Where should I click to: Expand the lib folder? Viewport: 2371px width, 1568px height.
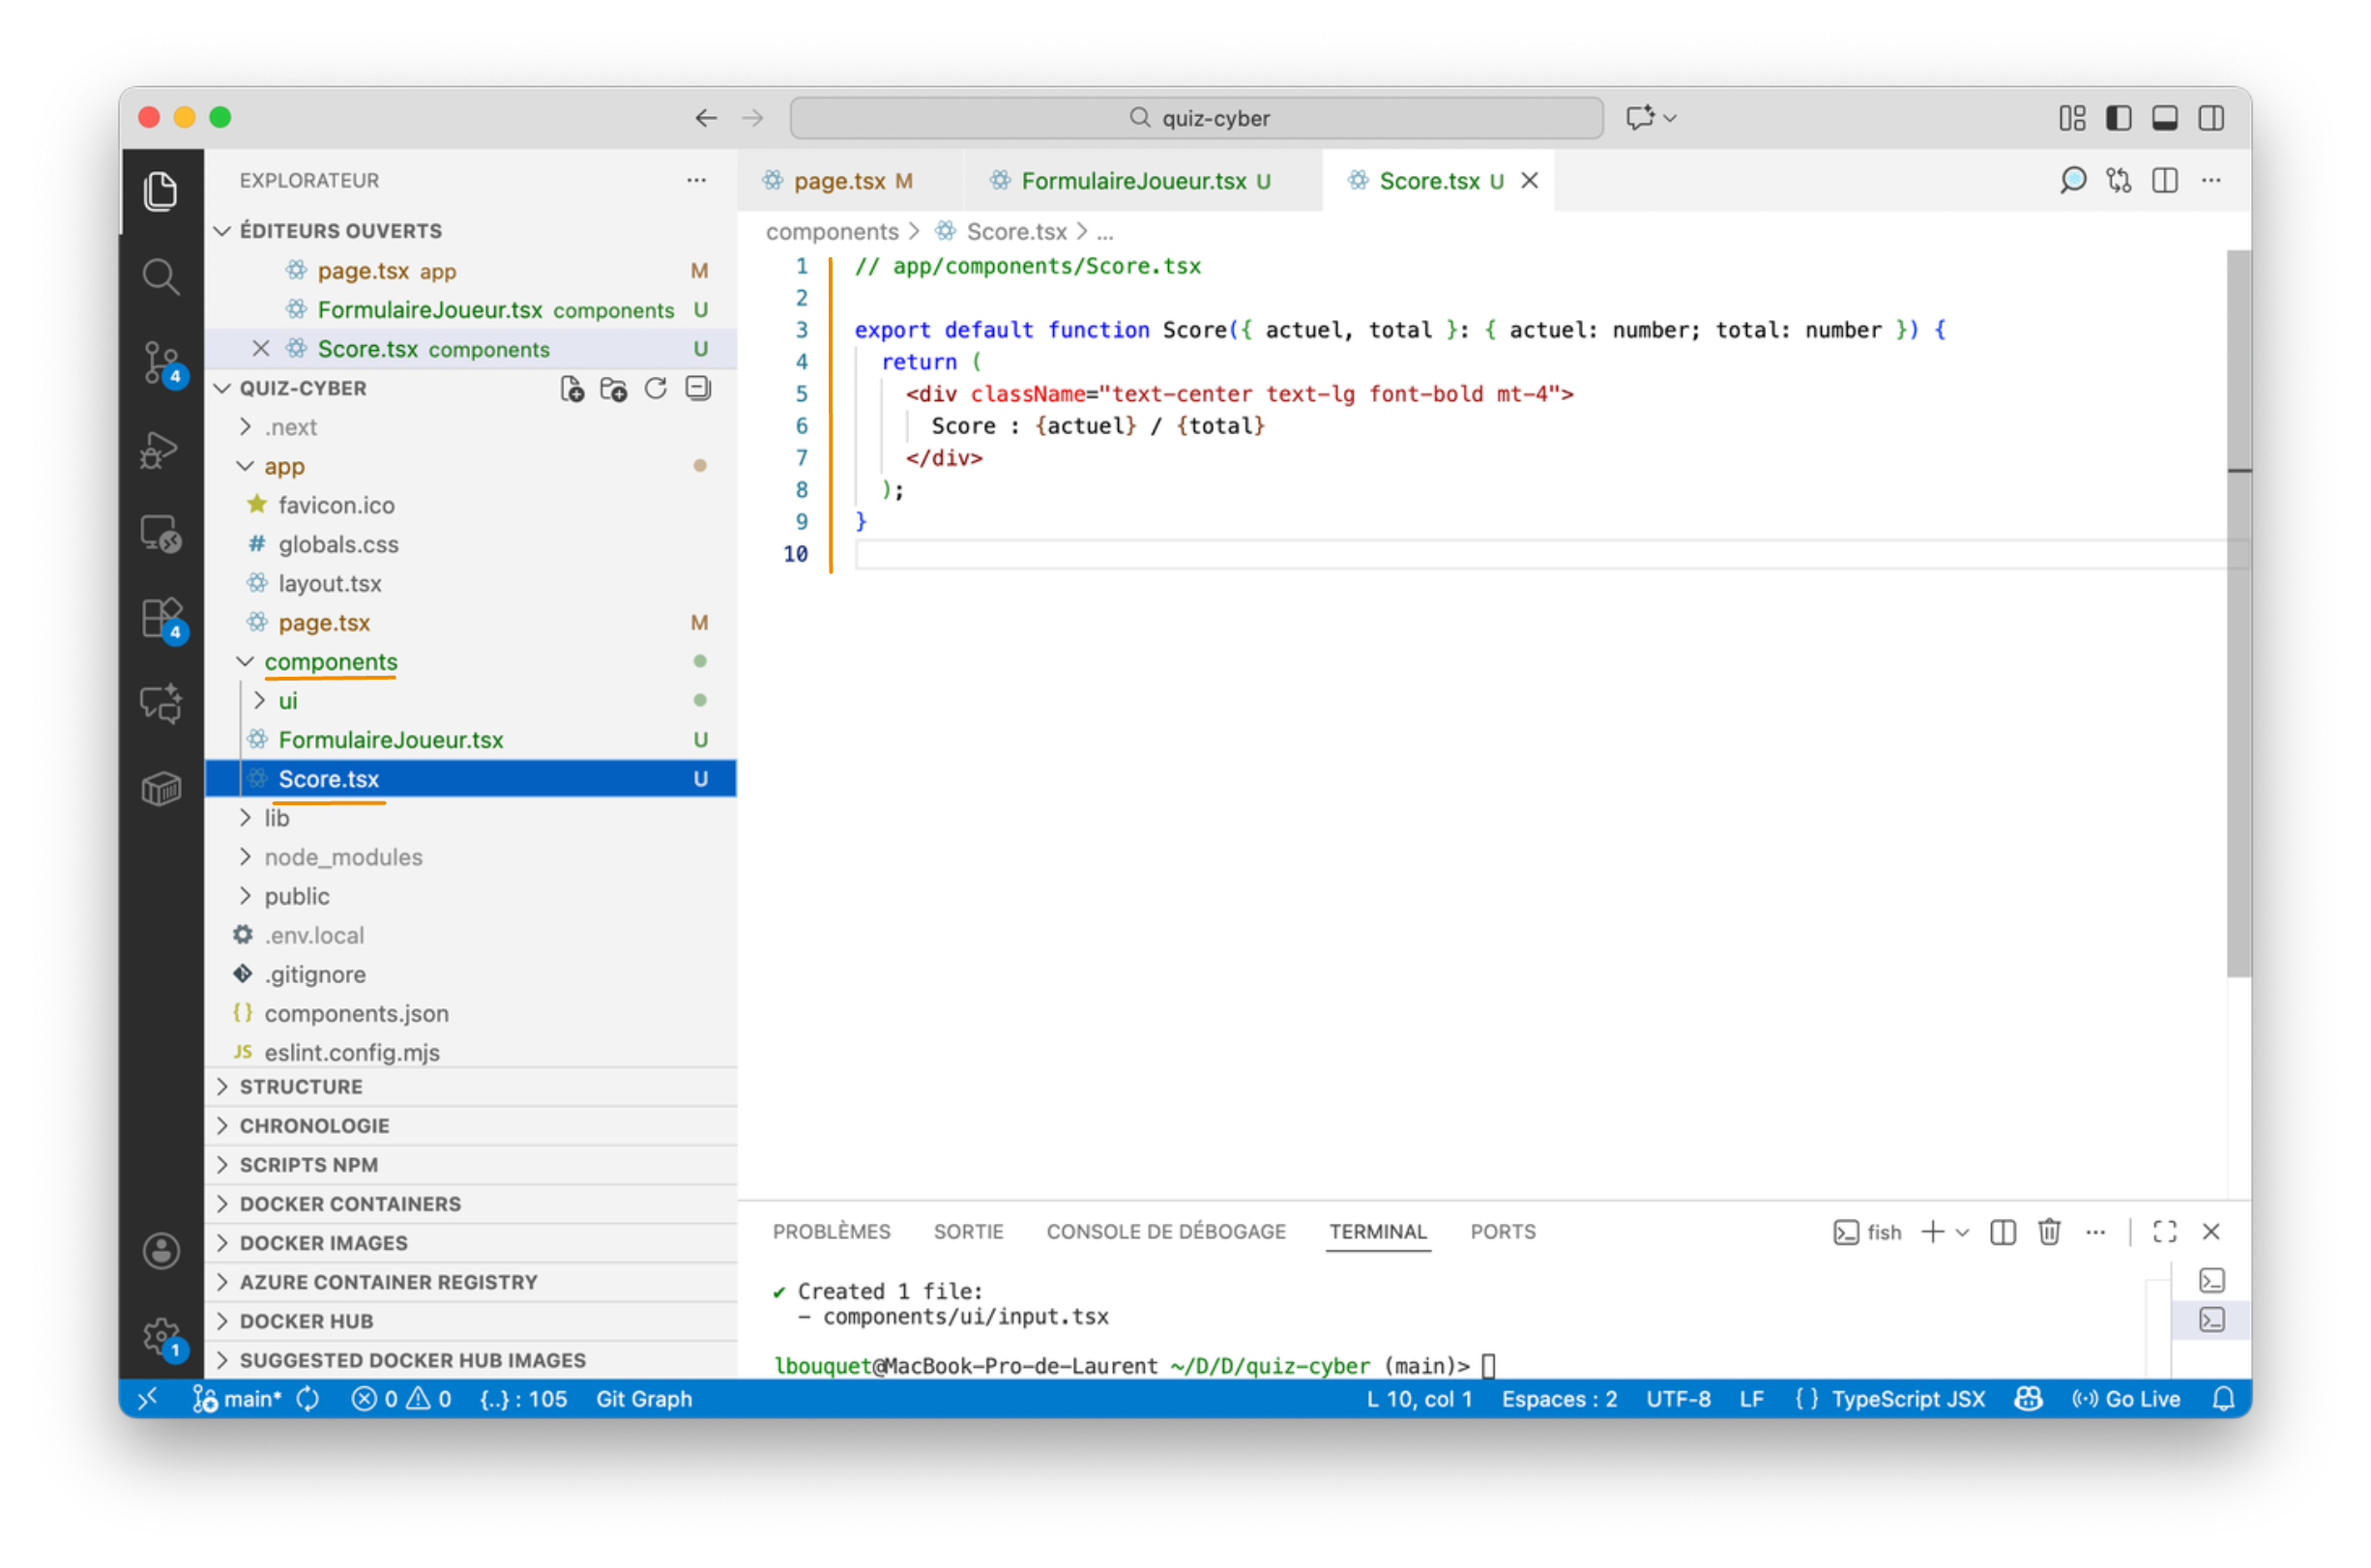coord(276,819)
